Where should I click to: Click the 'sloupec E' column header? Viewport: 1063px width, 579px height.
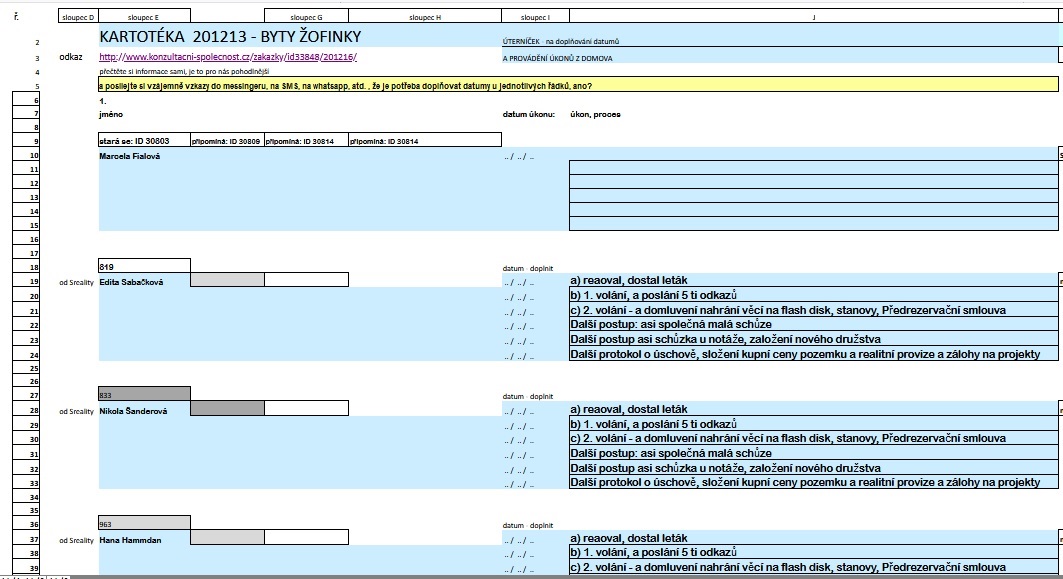click(x=144, y=17)
